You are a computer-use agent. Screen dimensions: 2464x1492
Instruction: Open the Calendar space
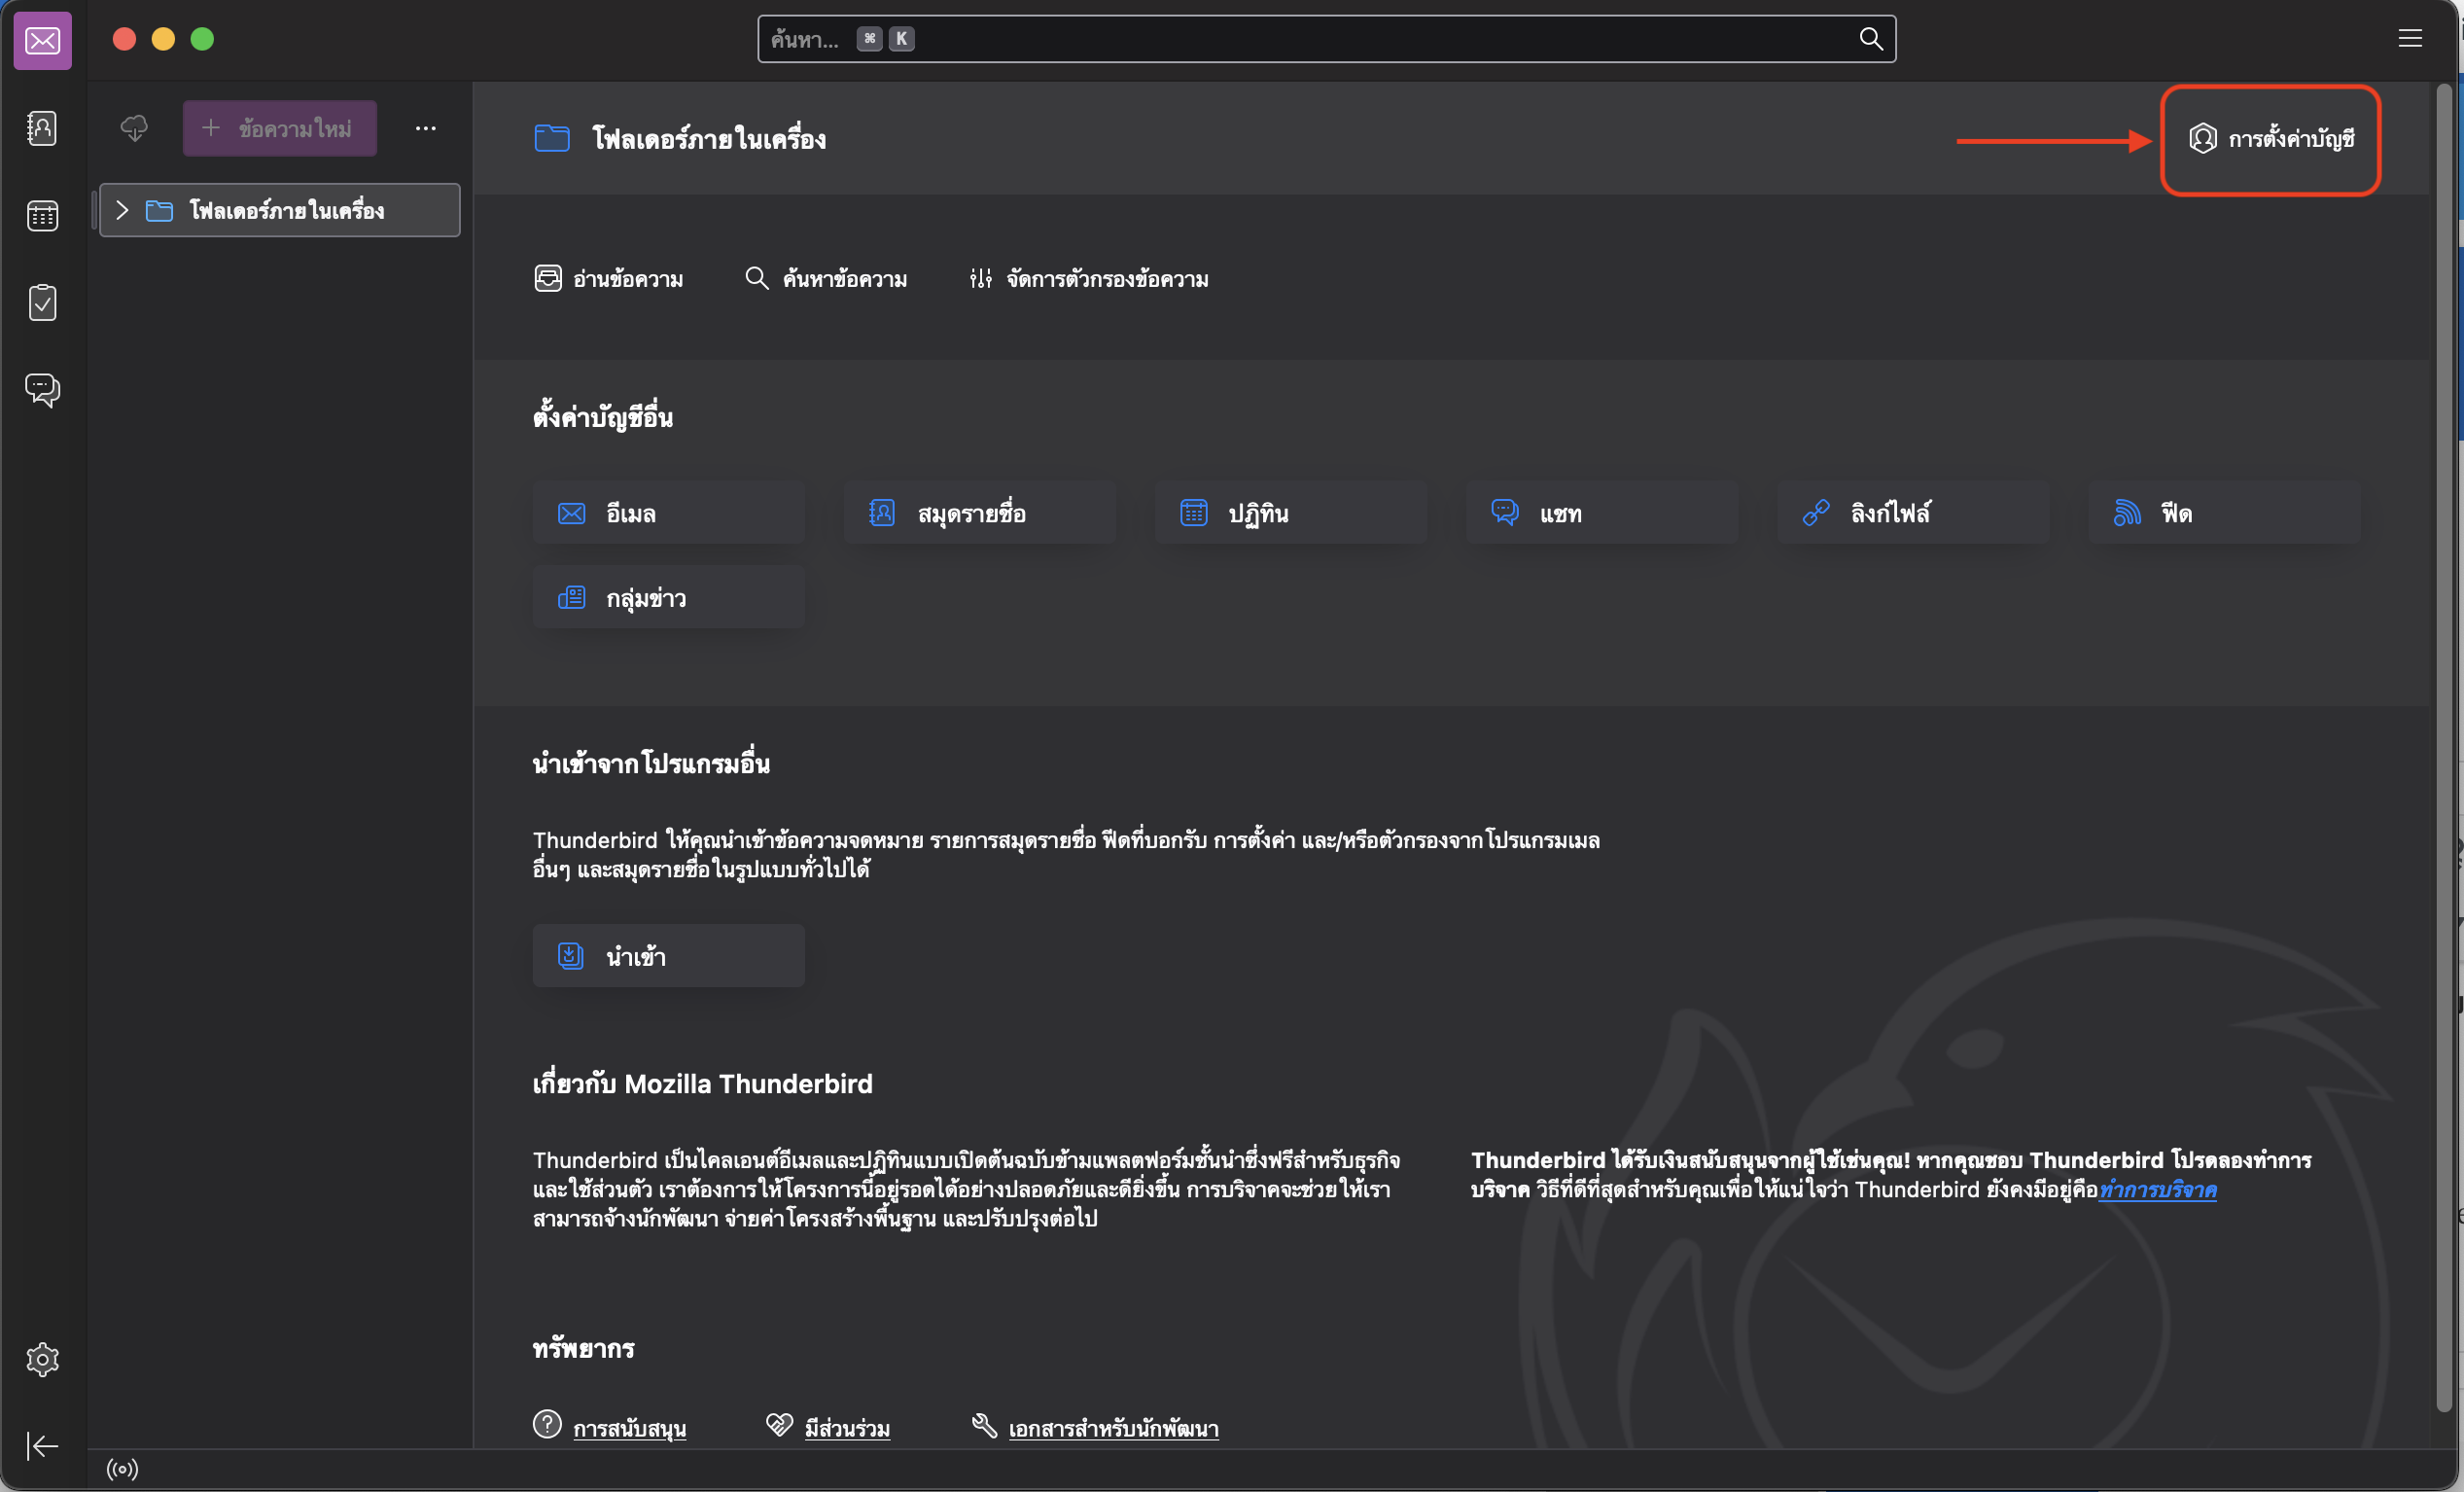pos(42,215)
